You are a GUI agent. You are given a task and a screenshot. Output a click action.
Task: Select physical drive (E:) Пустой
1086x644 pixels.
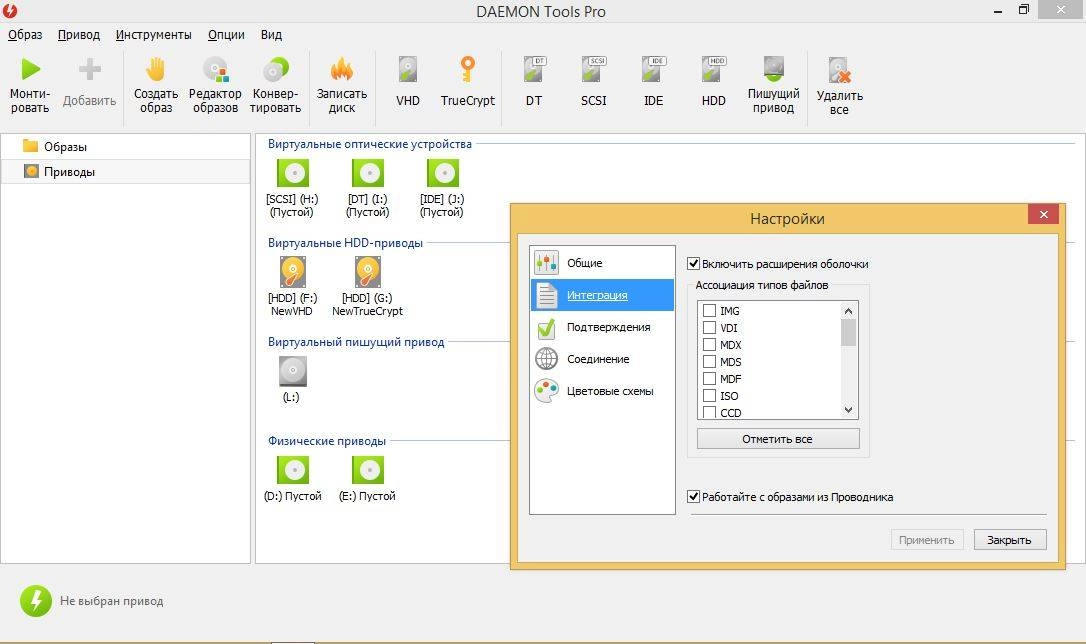click(367, 479)
